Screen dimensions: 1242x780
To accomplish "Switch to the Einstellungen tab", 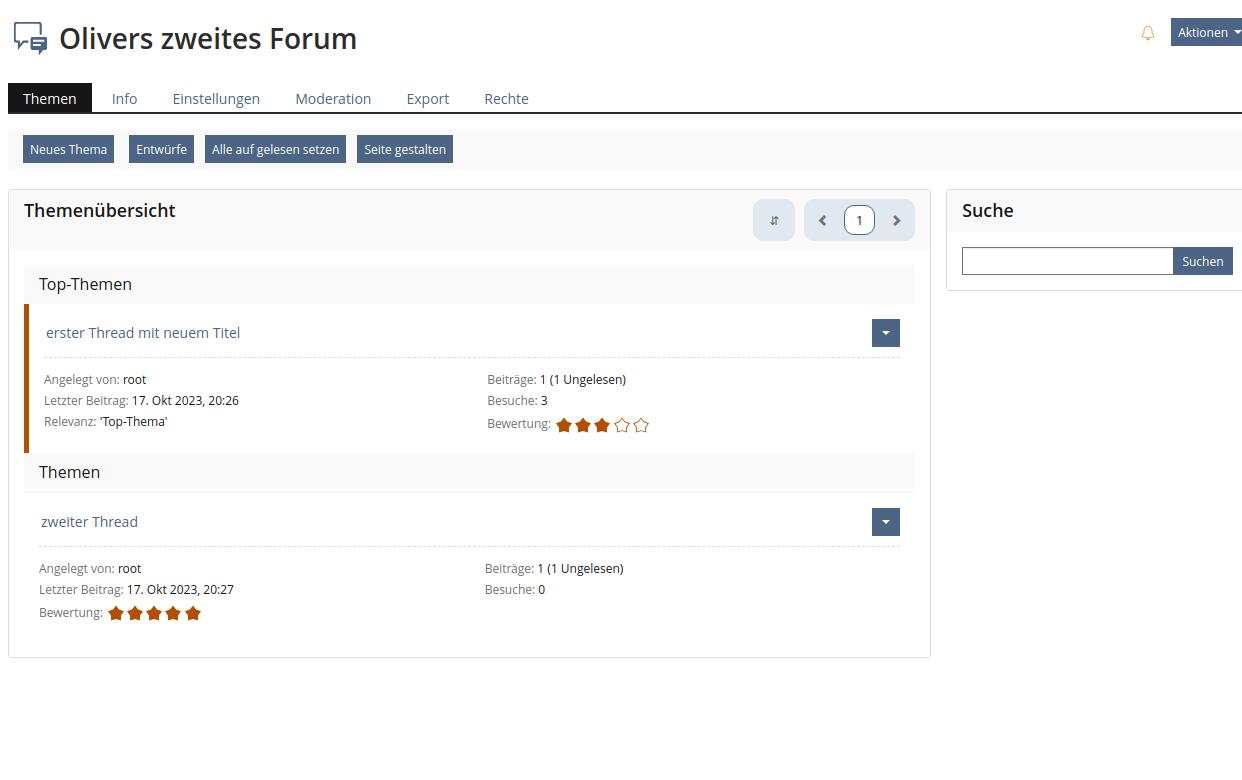I will tap(216, 99).
